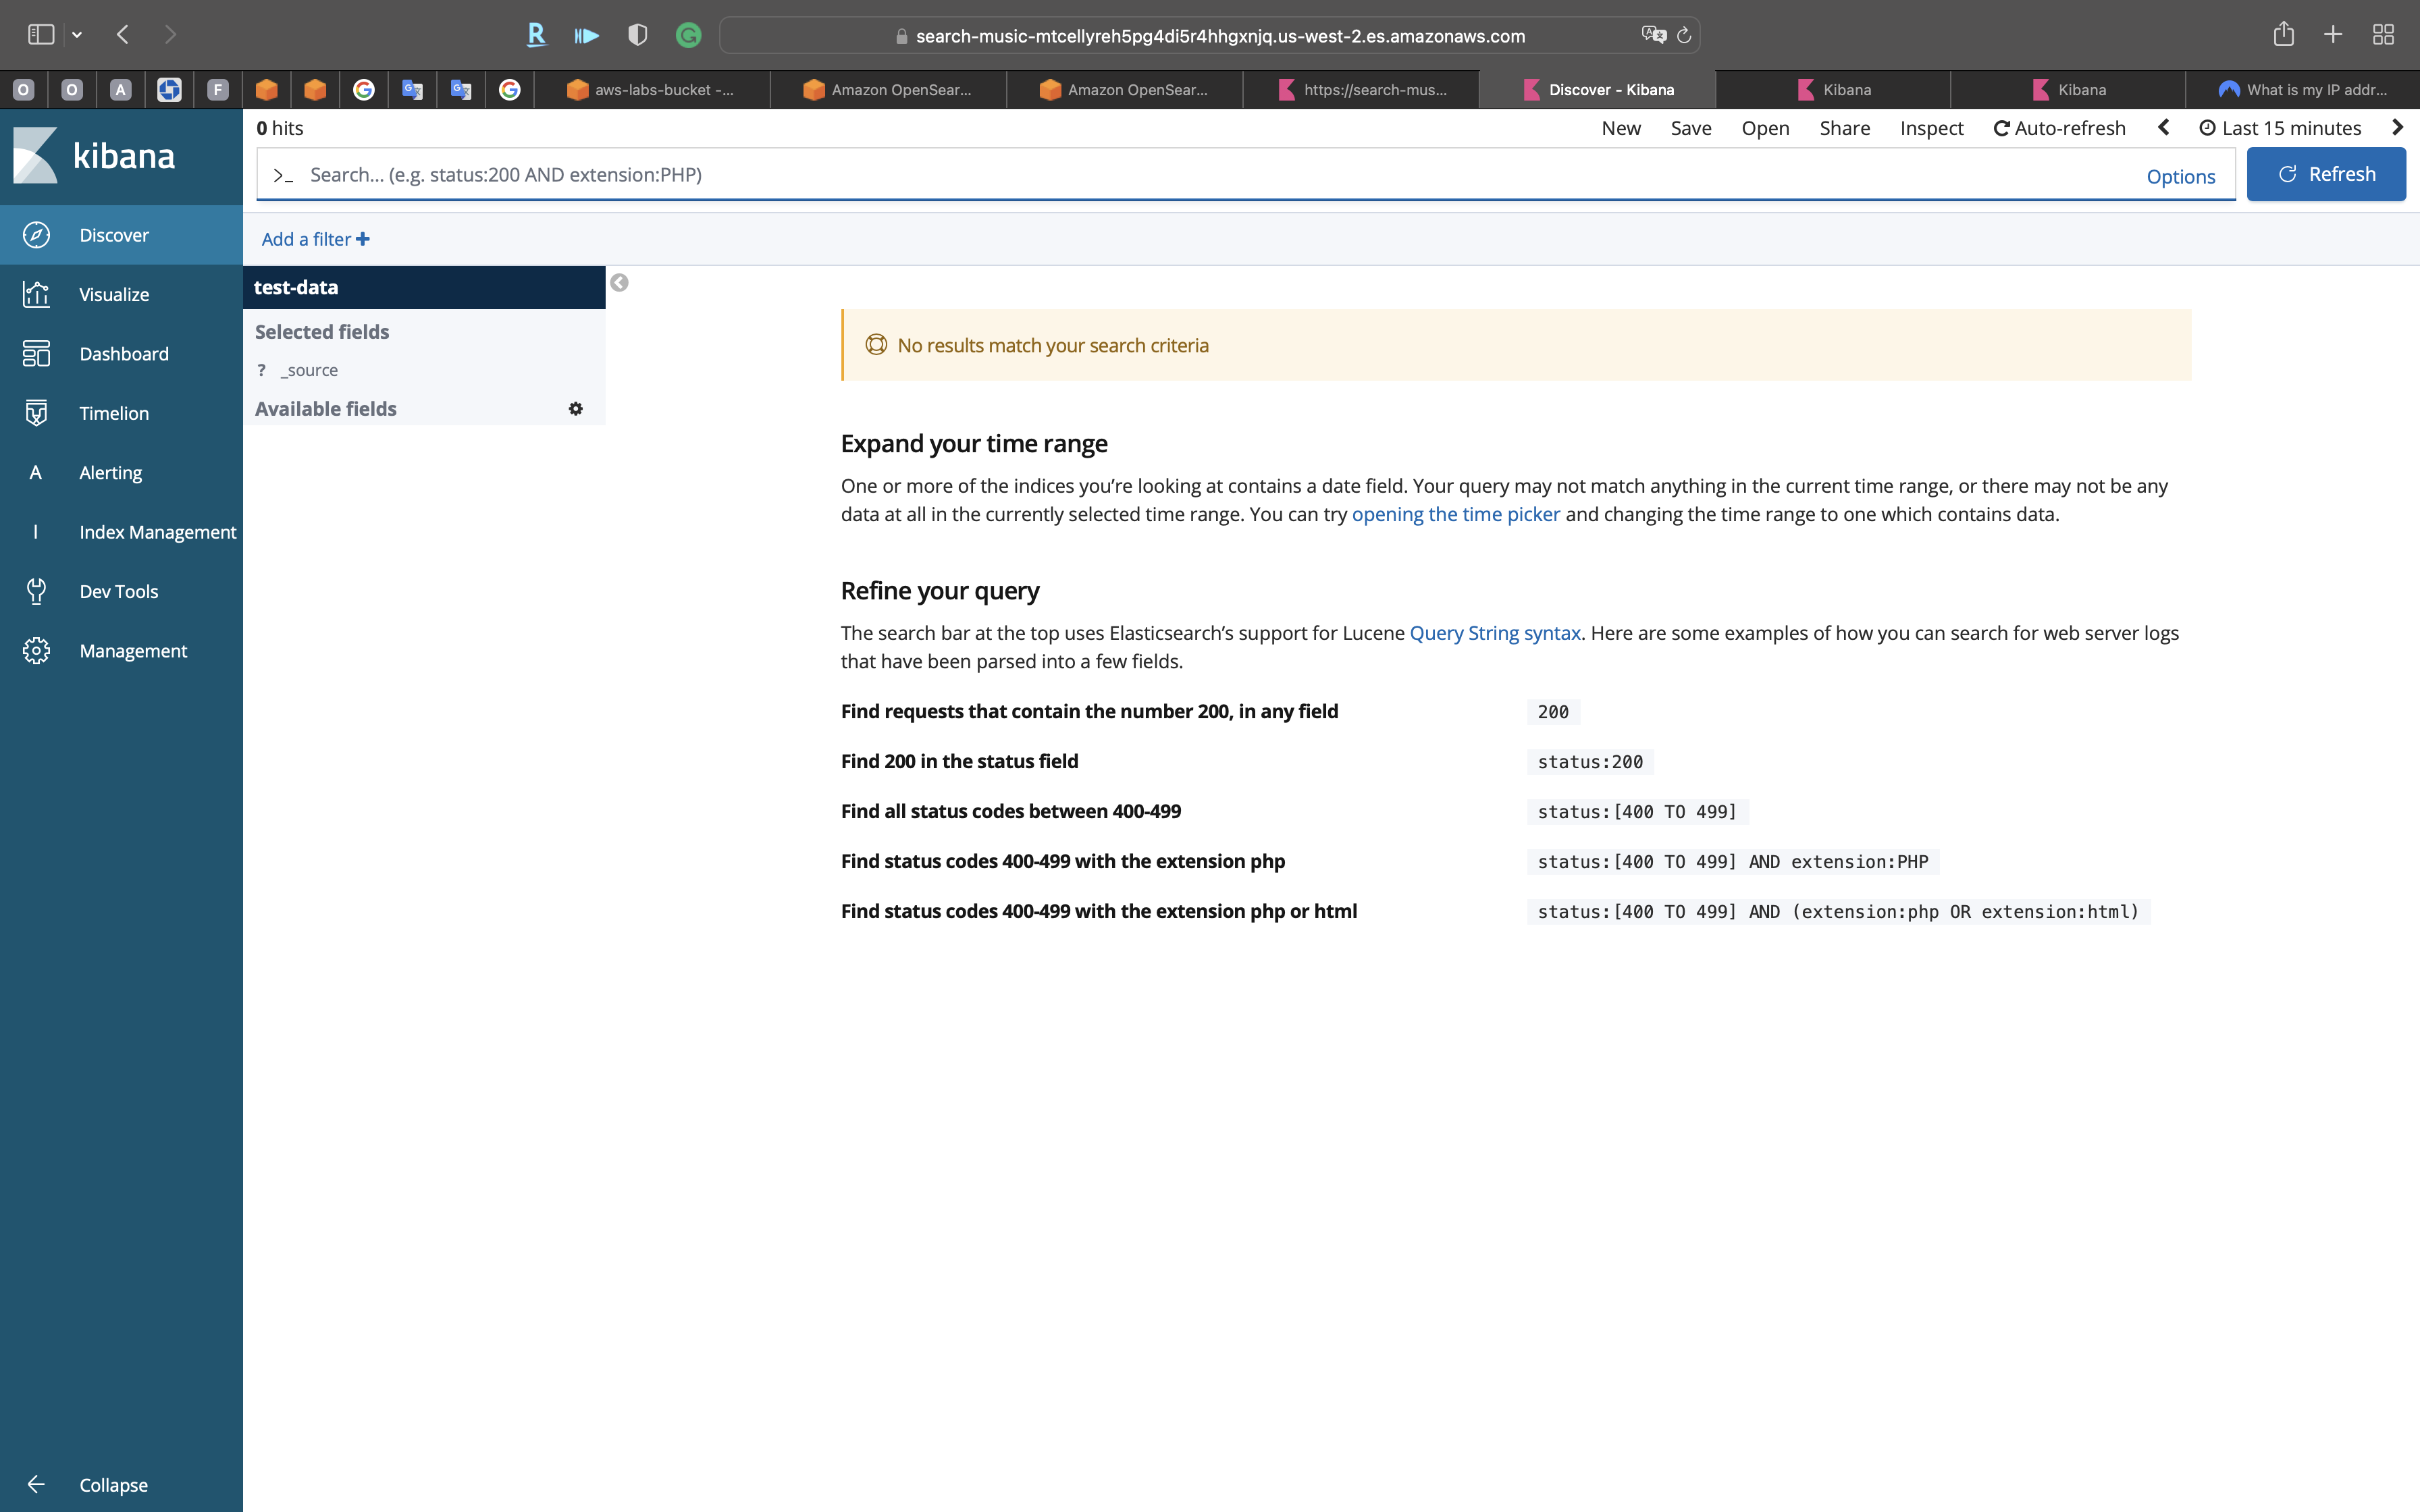This screenshot has height=1512, width=2420.
Task: Open the Dev Tools wrench icon
Action: click(x=36, y=591)
